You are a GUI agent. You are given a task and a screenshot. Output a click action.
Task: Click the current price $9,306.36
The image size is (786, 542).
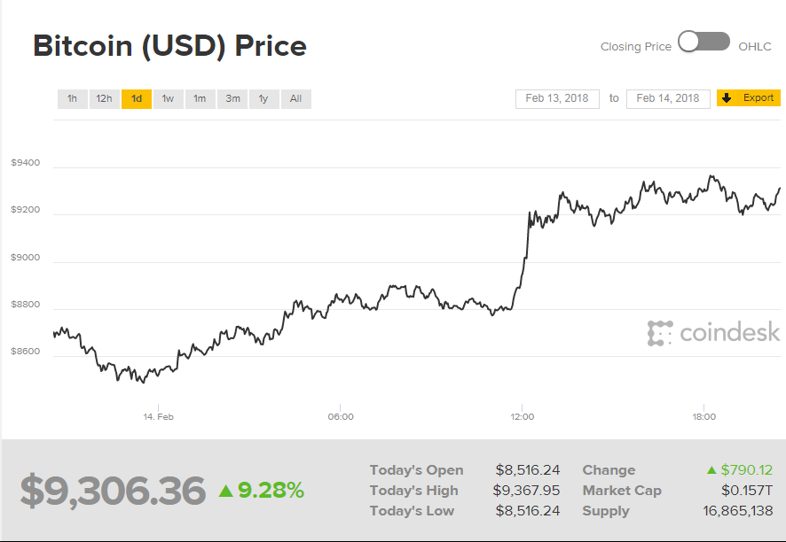pos(113,490)
